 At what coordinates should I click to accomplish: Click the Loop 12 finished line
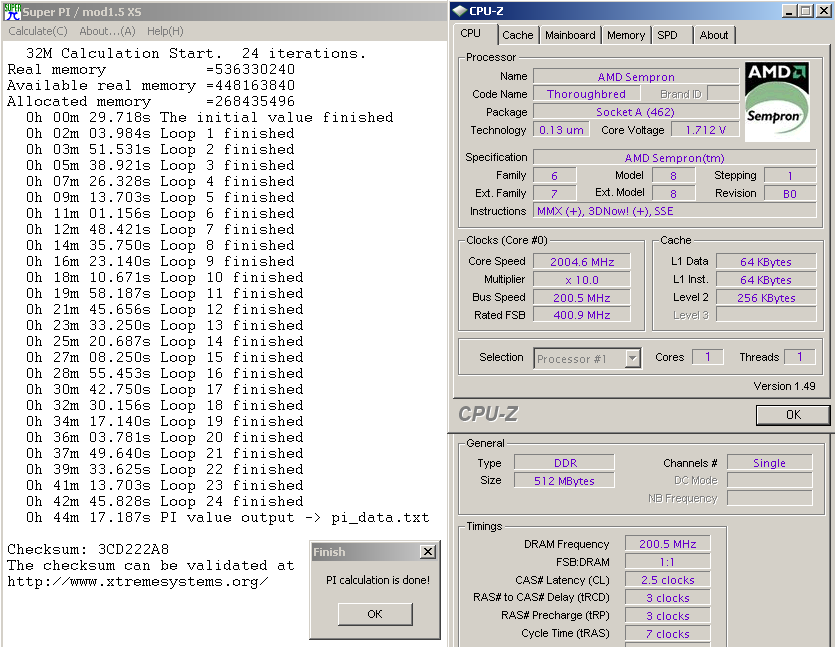coord(165,309)
